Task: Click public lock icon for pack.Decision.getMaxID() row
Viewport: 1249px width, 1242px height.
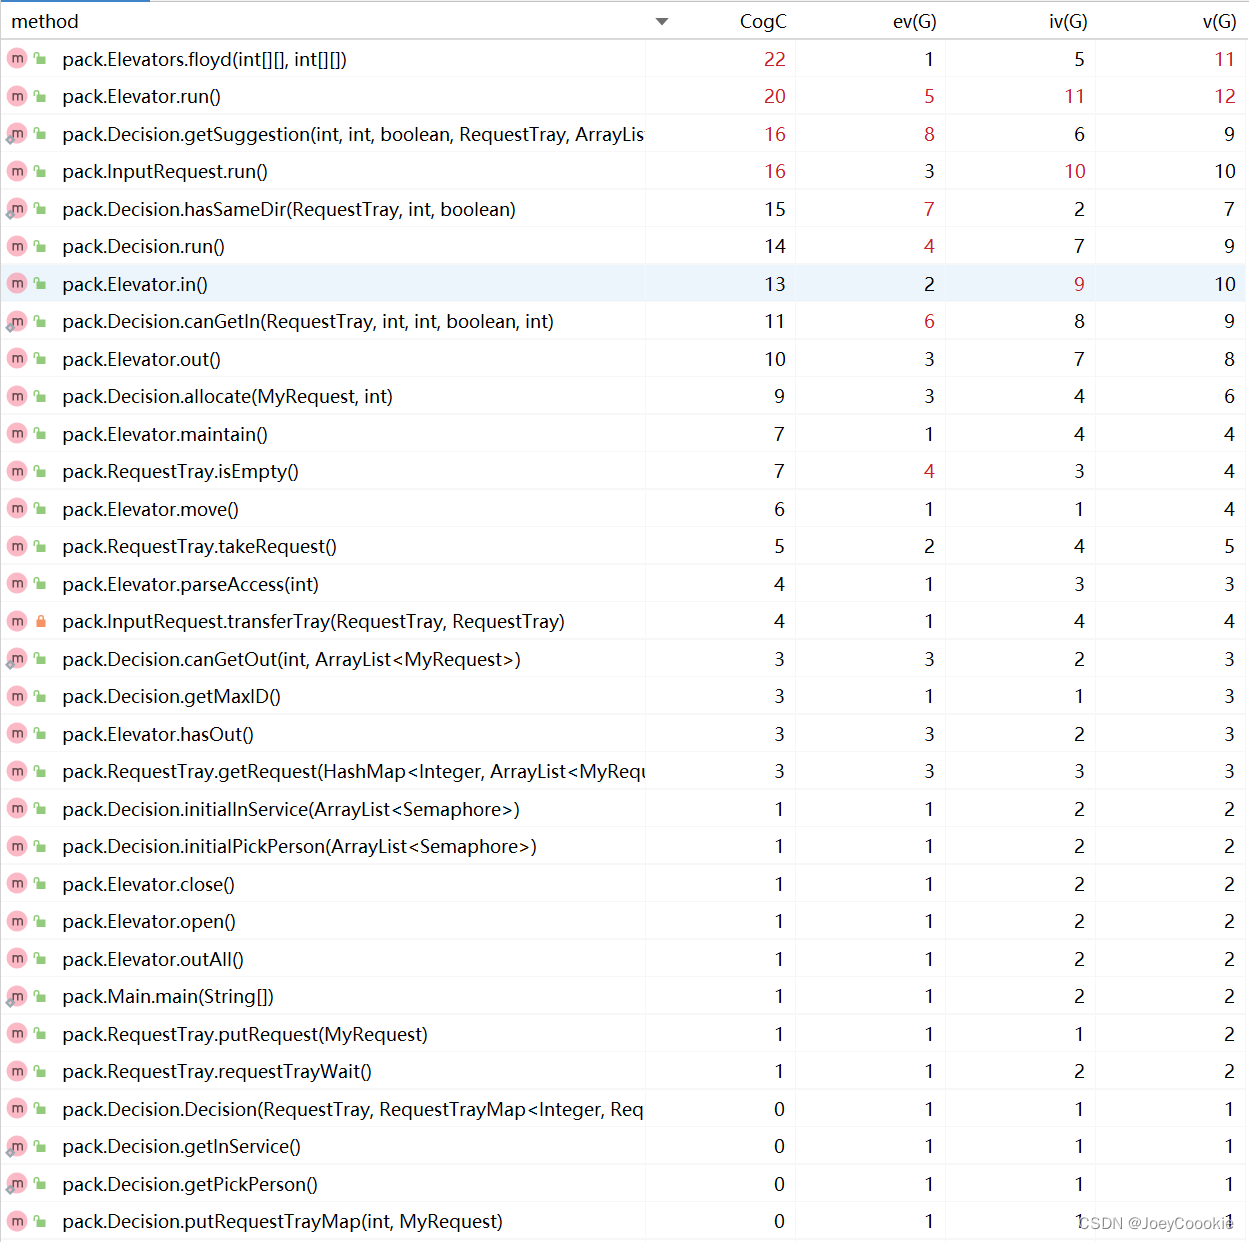Action: point(40,696)
